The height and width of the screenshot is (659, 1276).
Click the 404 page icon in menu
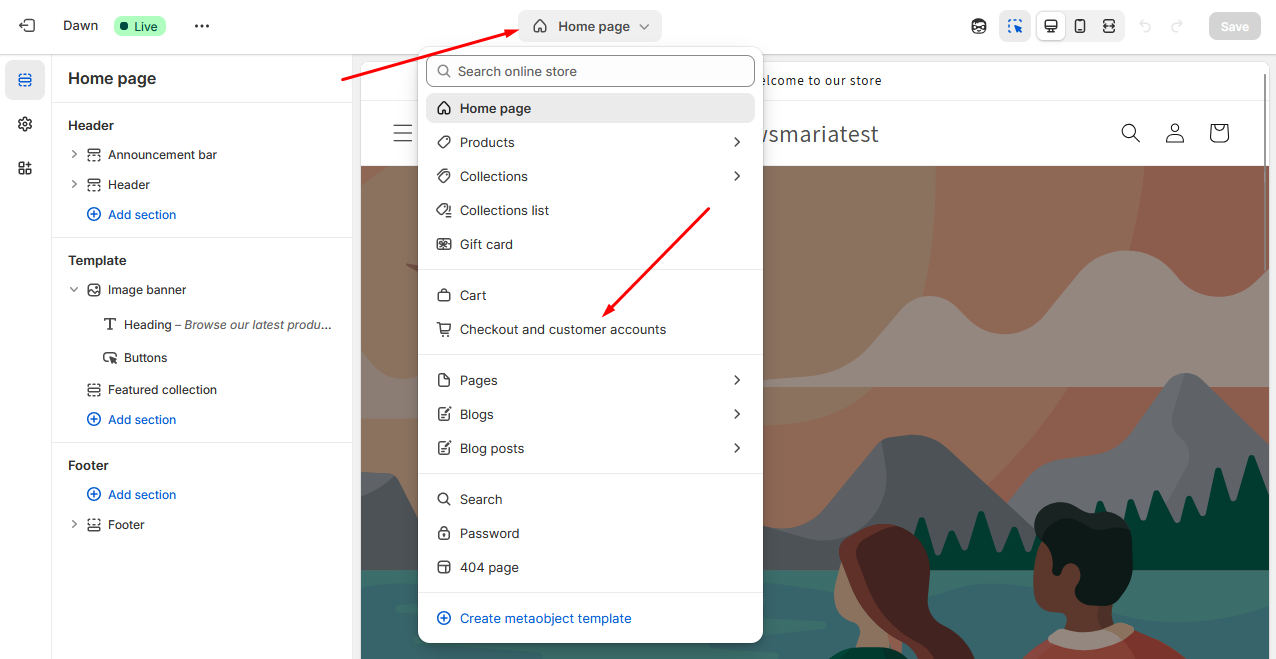pos(444,567)
